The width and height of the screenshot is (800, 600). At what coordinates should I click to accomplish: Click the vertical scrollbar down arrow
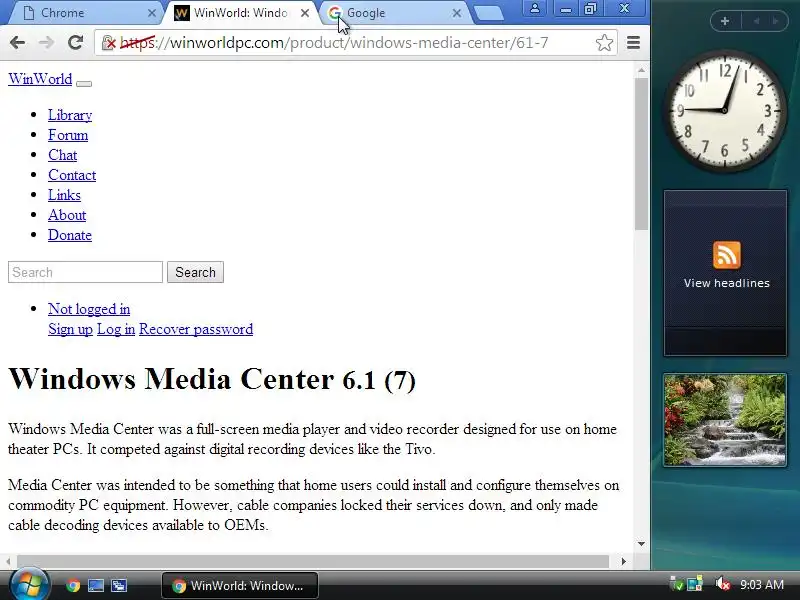pos(641,544)
